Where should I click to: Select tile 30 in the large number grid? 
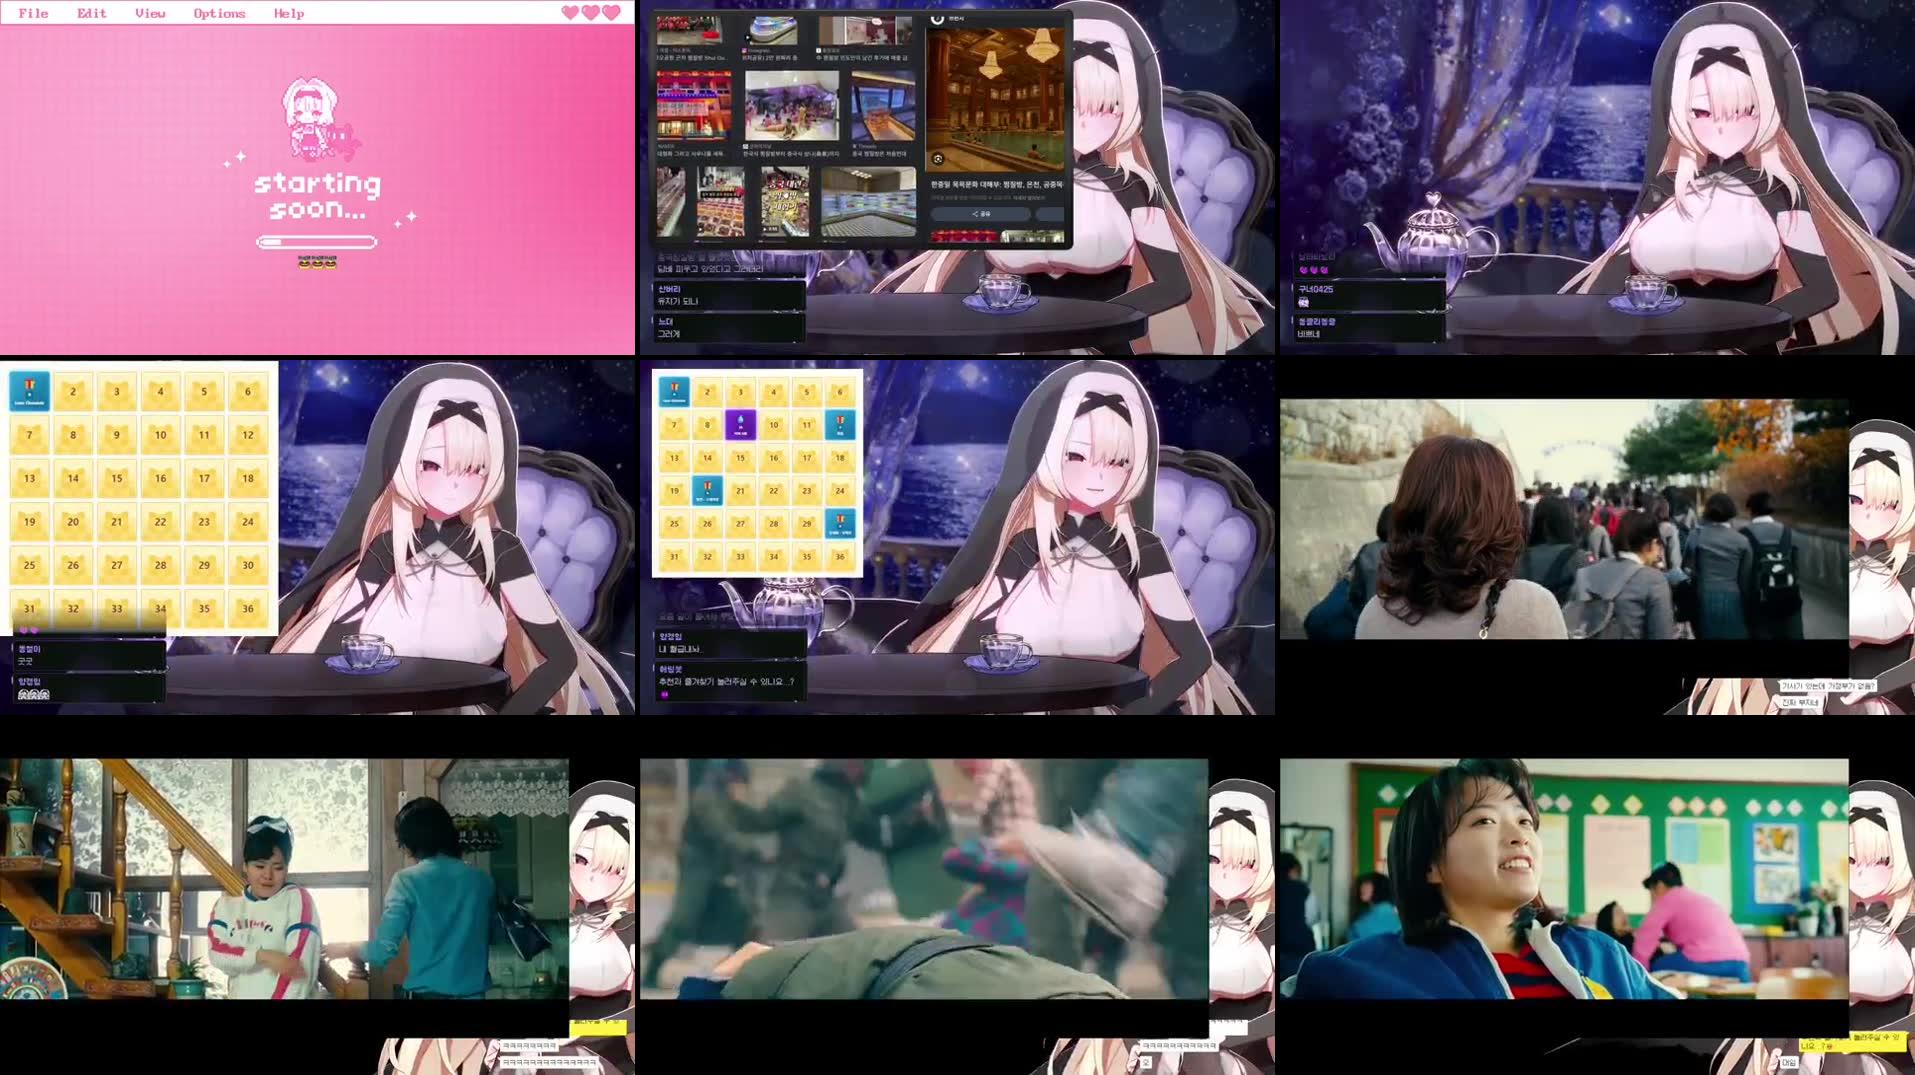(x=248, y=565)
